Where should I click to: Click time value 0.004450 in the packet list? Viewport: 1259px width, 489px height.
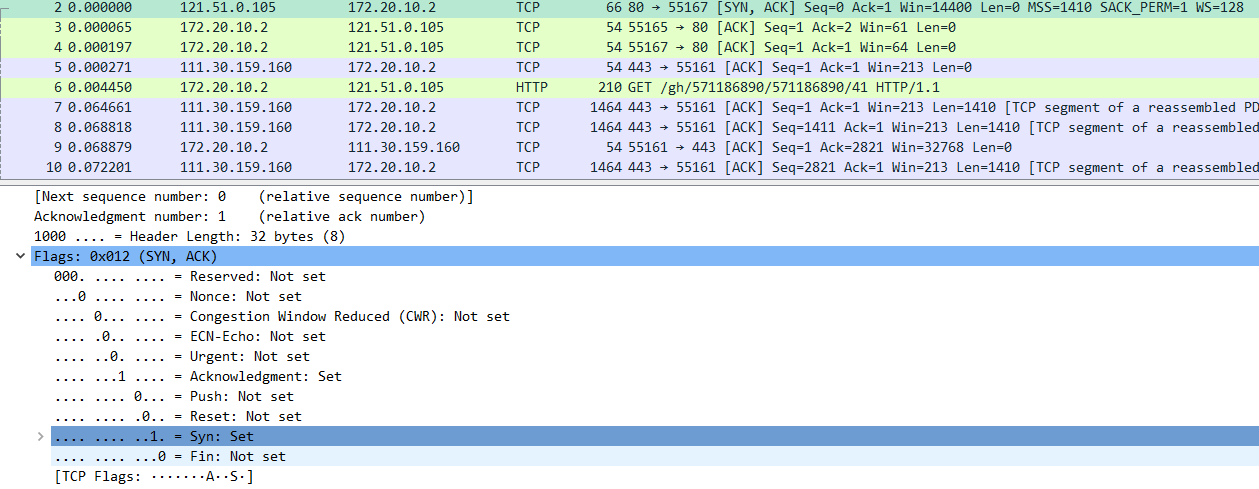(x=99, y=87)
